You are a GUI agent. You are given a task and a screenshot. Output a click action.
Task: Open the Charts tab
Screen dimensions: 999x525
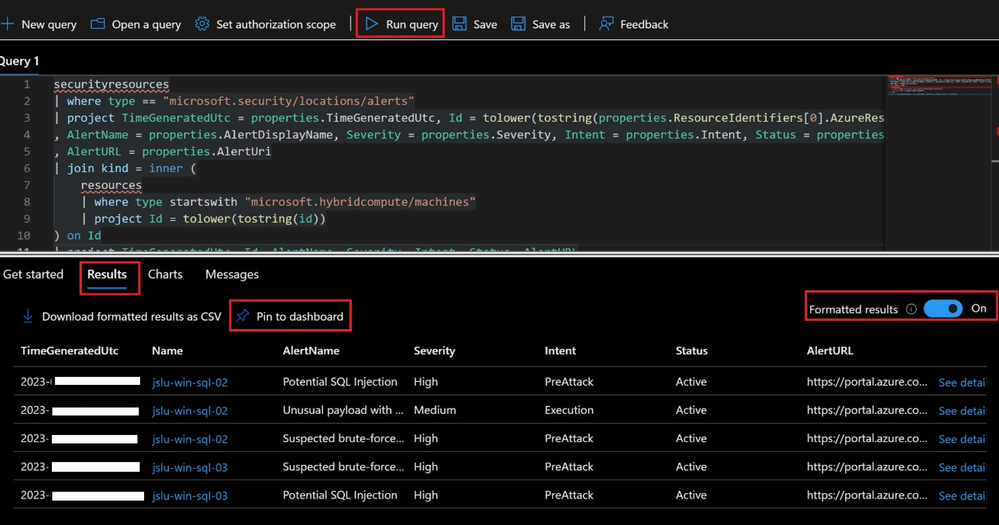165,274
